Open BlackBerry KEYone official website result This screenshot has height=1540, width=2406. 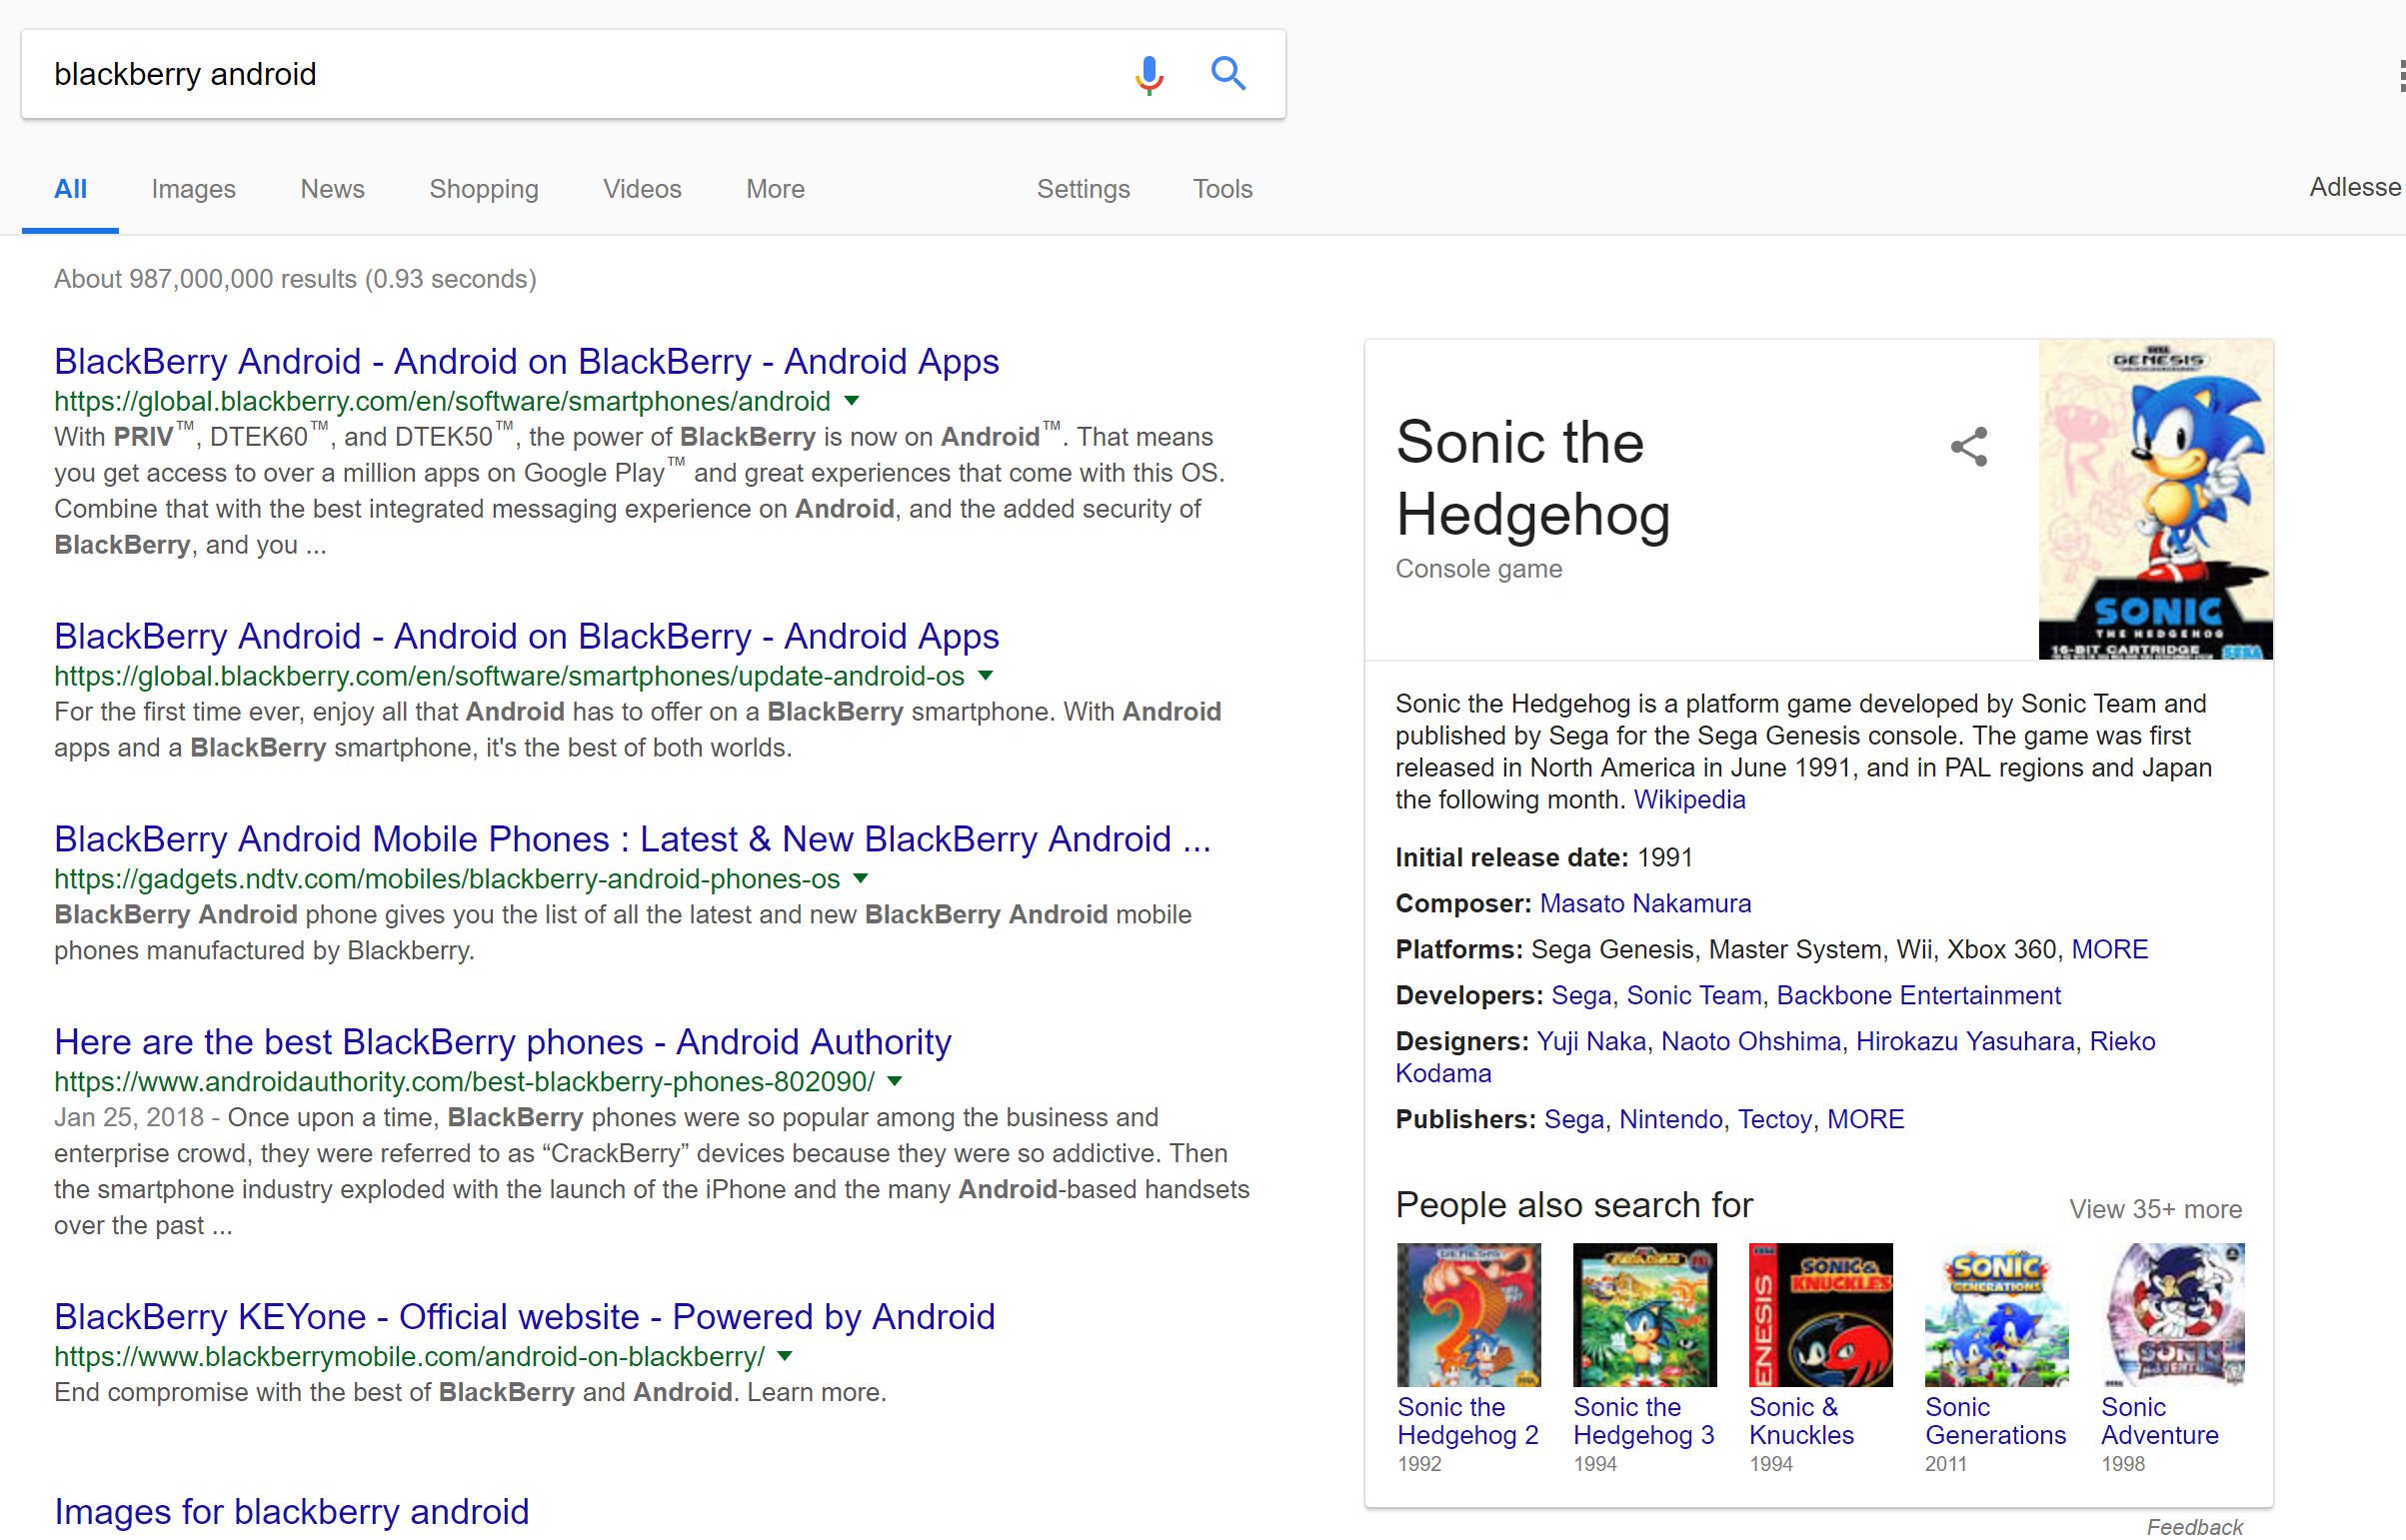coord(524,1317)
